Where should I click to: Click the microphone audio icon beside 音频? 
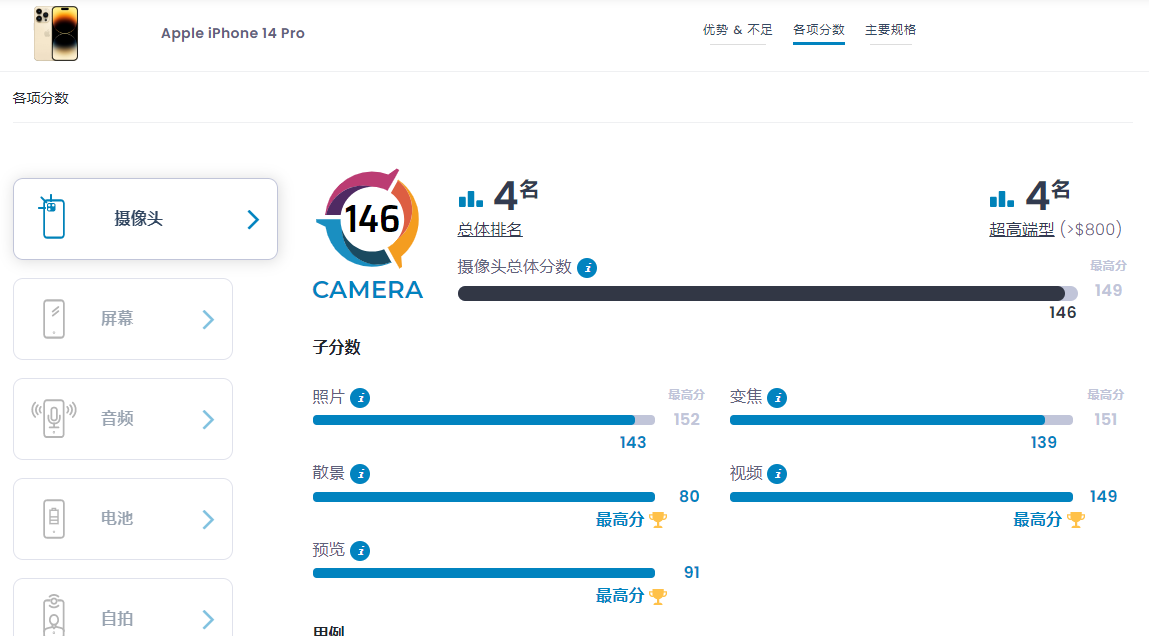pyautogui.click(x=53, y=418)
